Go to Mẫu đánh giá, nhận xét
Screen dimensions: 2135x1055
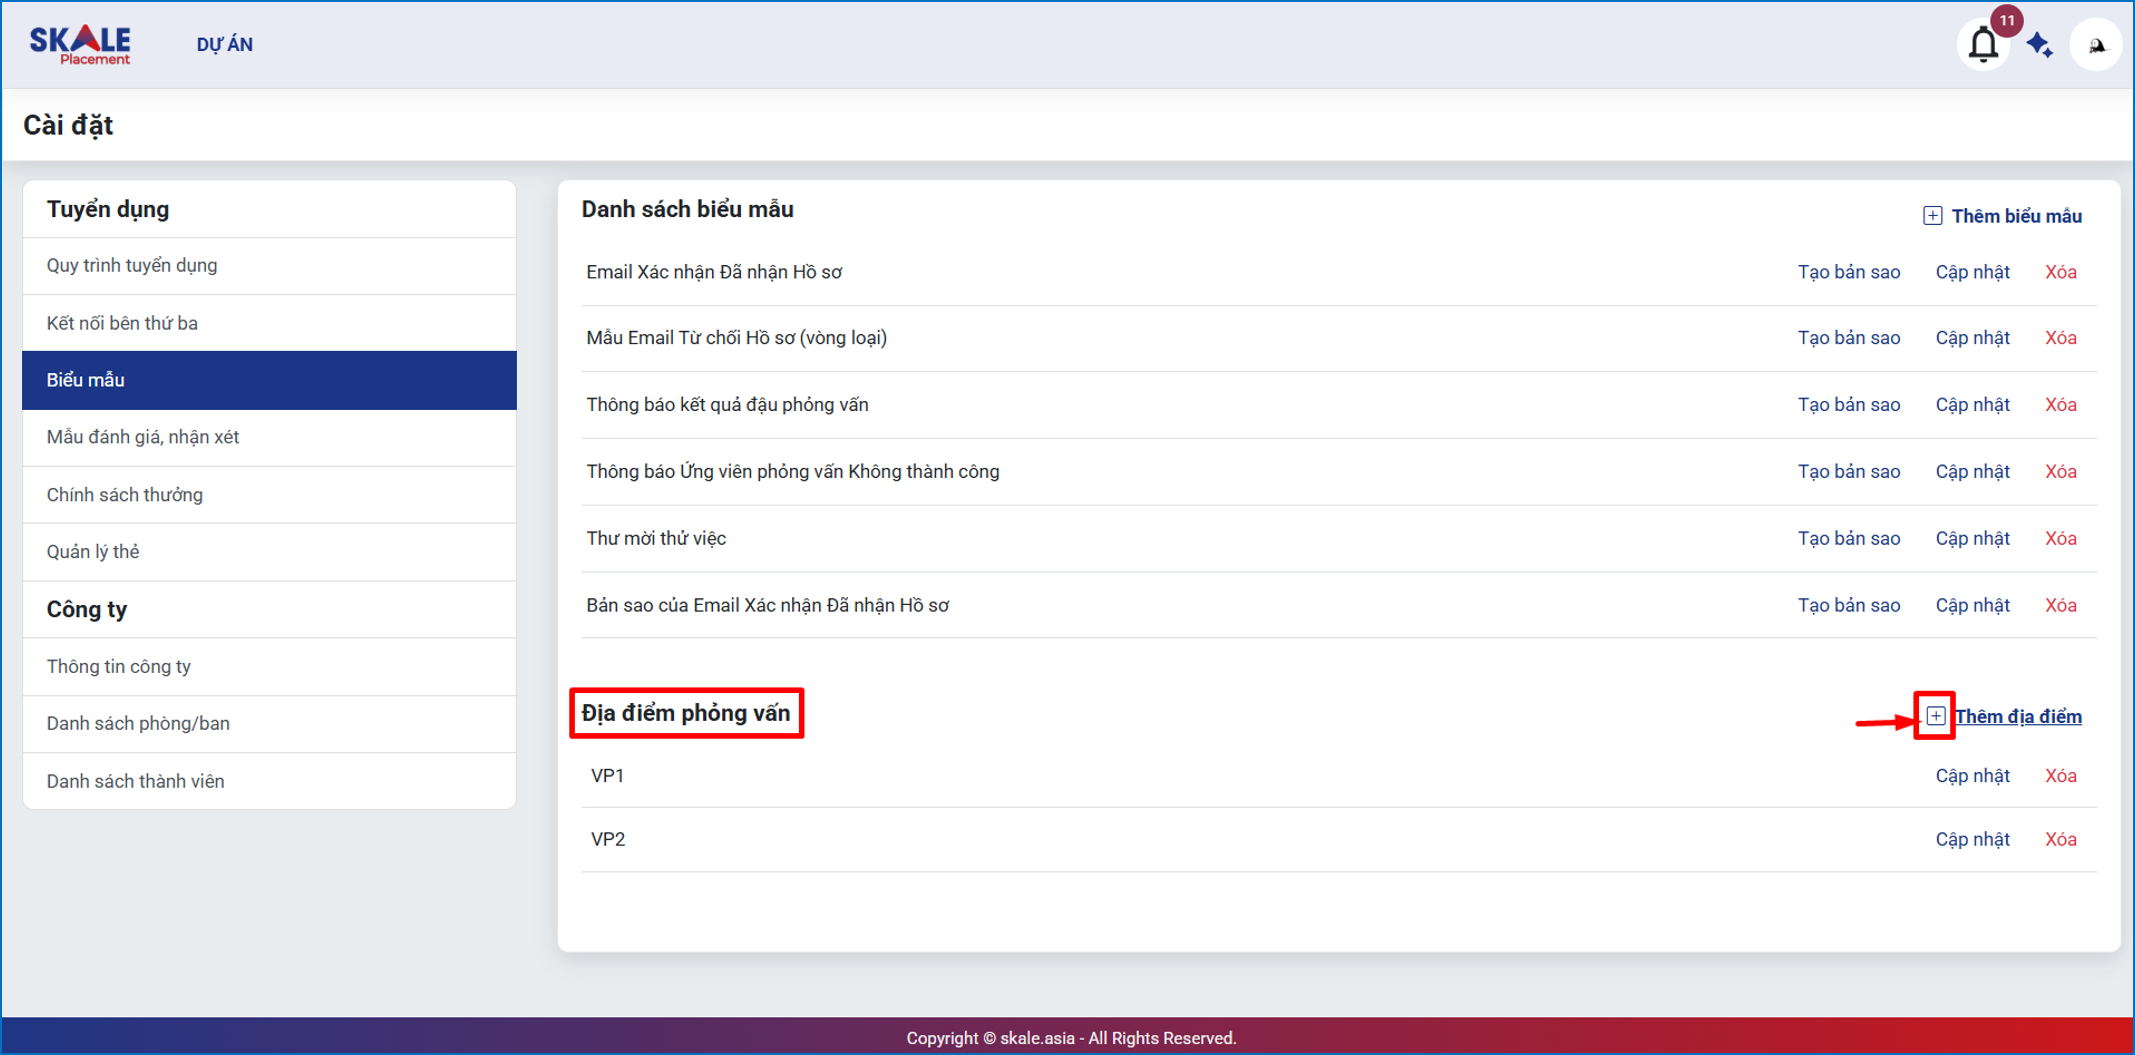tap(143, 437)
